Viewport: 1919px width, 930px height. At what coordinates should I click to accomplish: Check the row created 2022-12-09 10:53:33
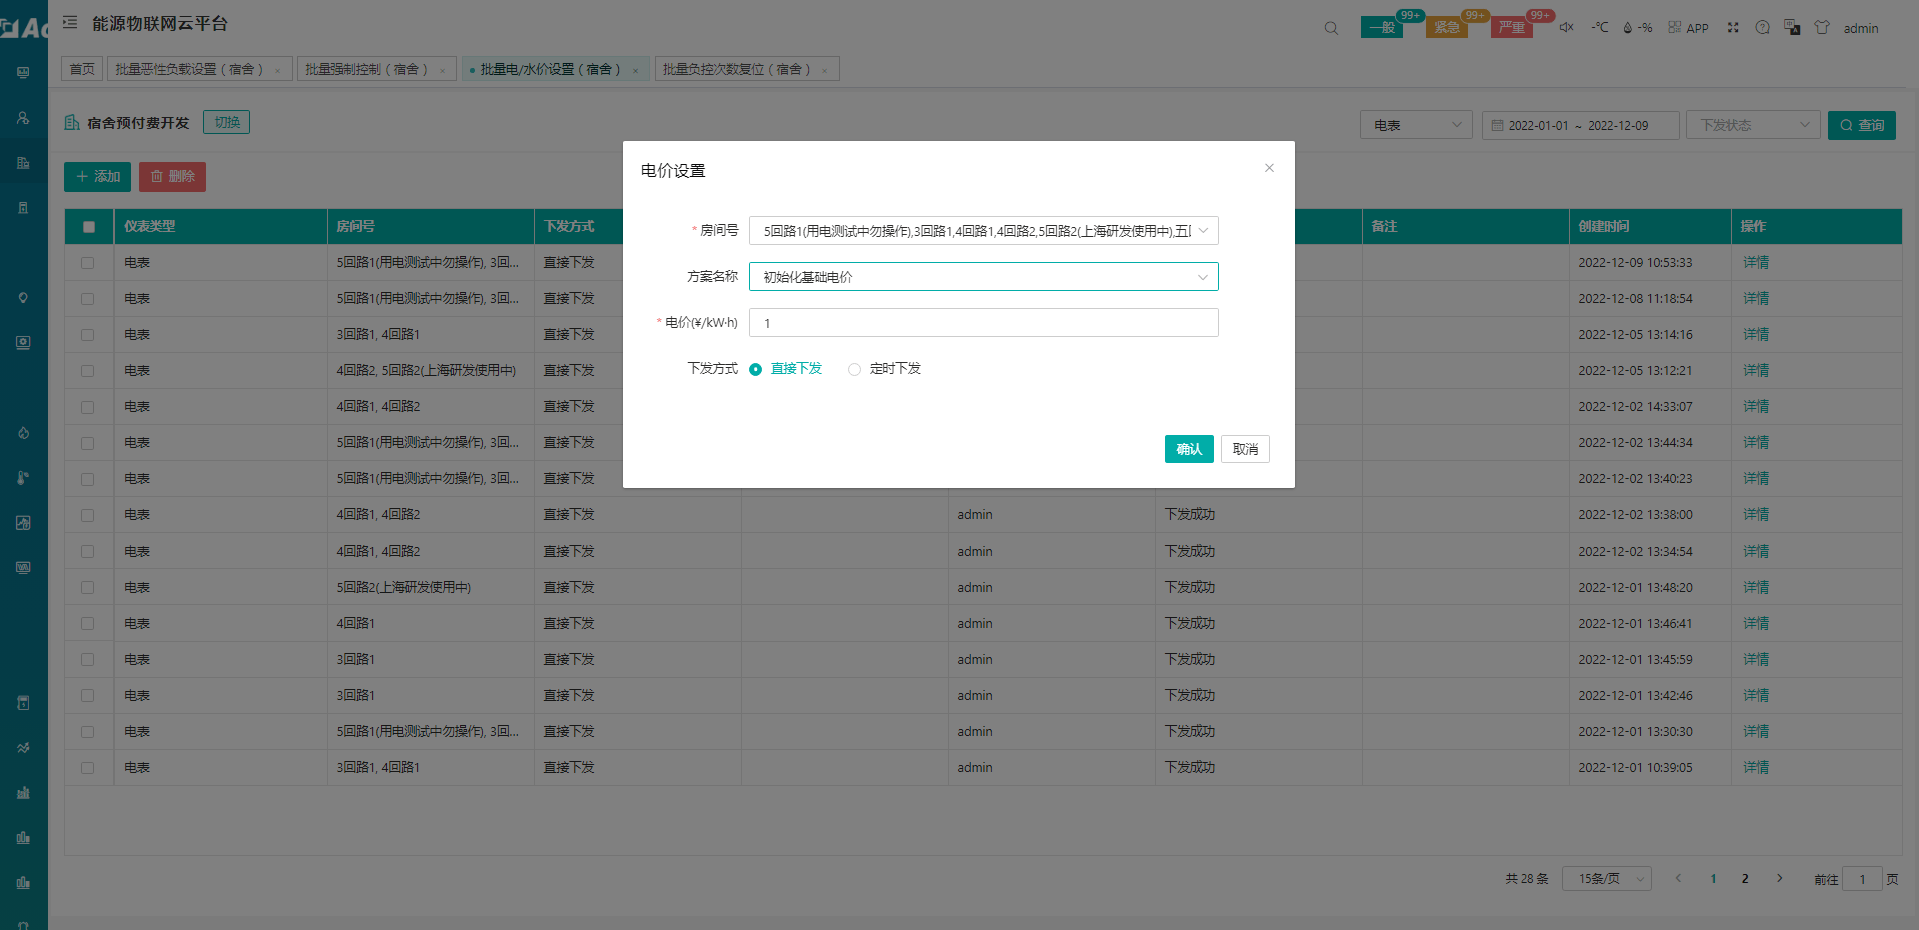click(88, 263)
